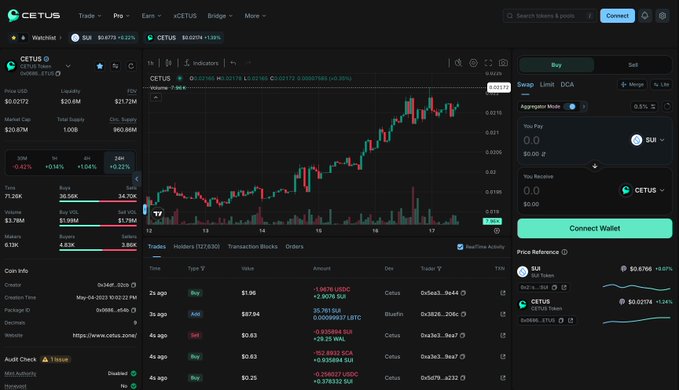Filter the watchlist by the fire icon
This screenshot has height=390, width=679.
point(23,38)
